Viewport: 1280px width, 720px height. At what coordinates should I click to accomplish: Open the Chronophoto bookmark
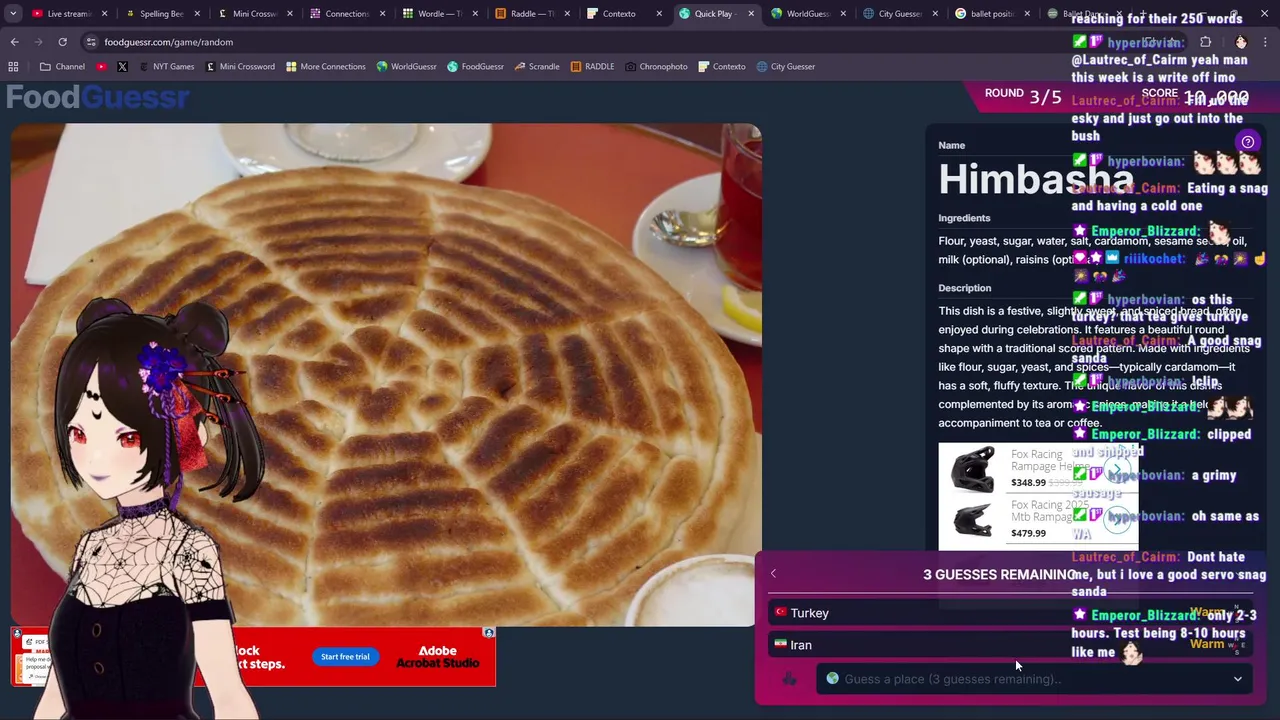(655, 66)
